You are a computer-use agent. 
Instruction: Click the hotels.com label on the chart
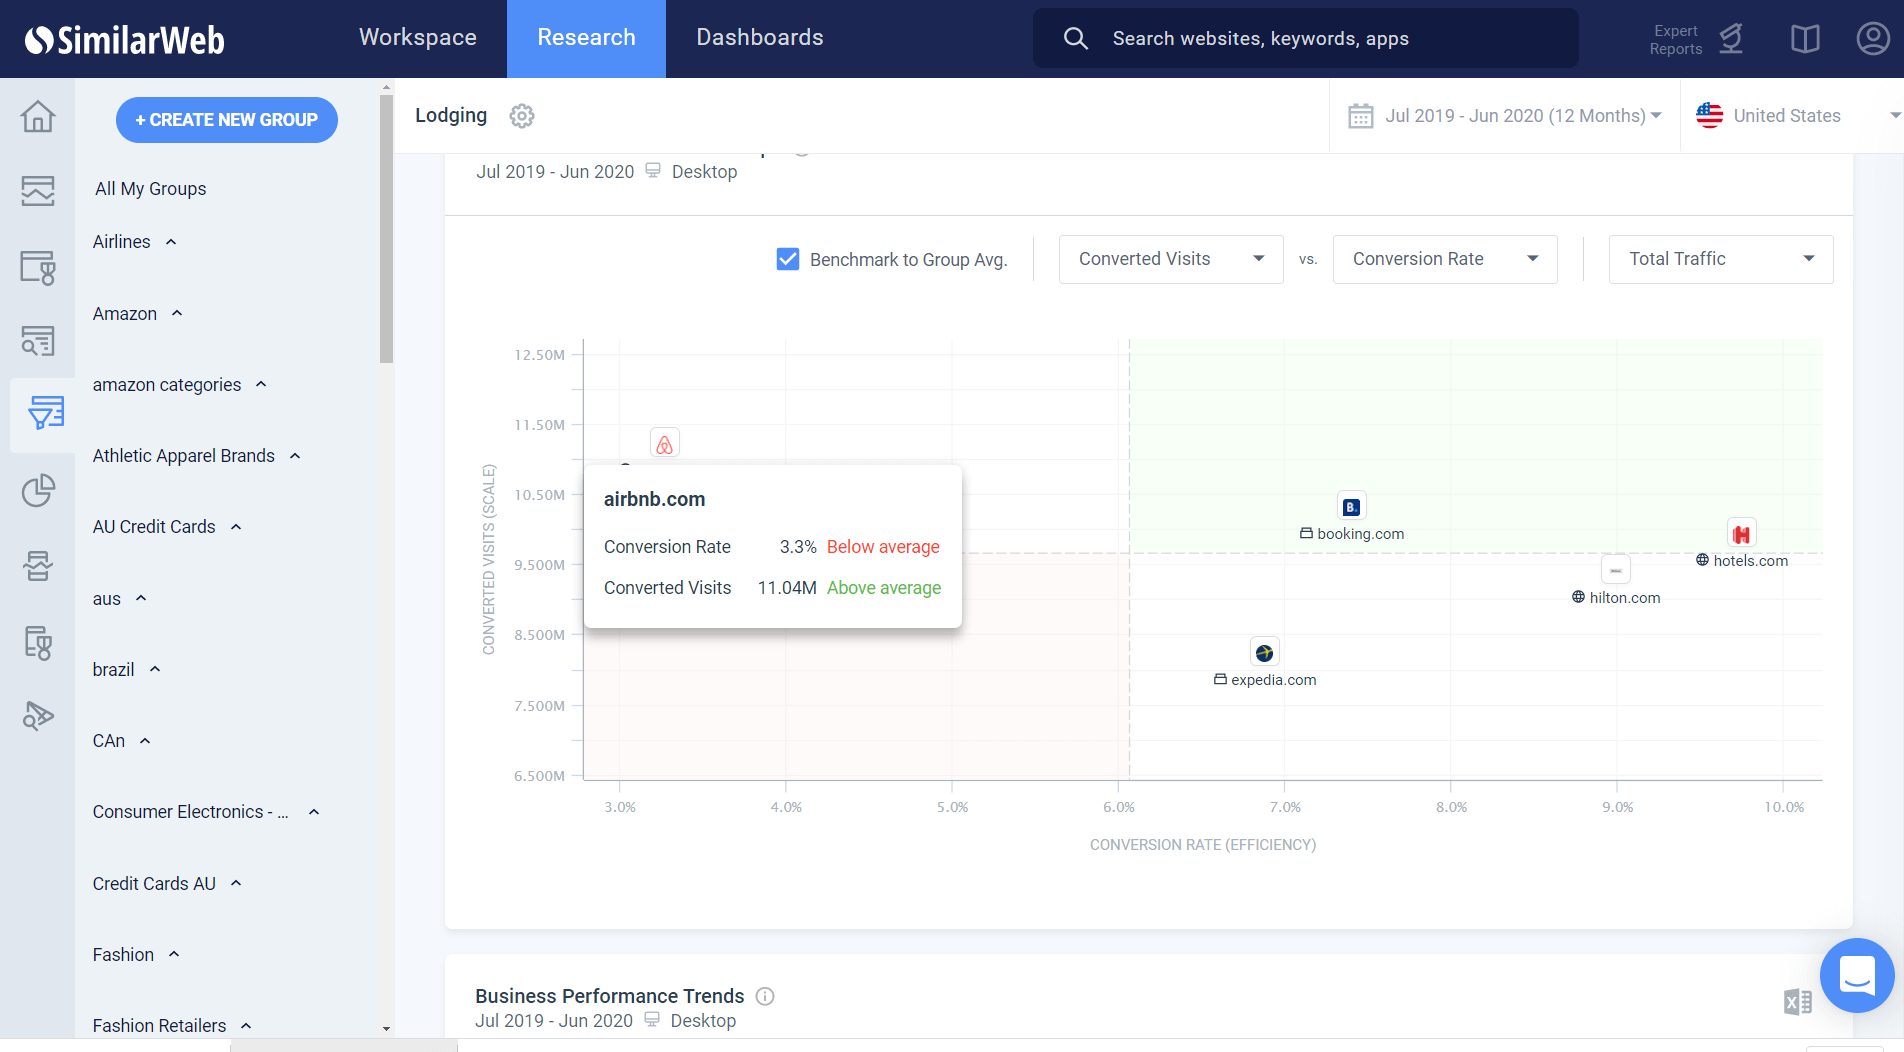[1750, 561]
